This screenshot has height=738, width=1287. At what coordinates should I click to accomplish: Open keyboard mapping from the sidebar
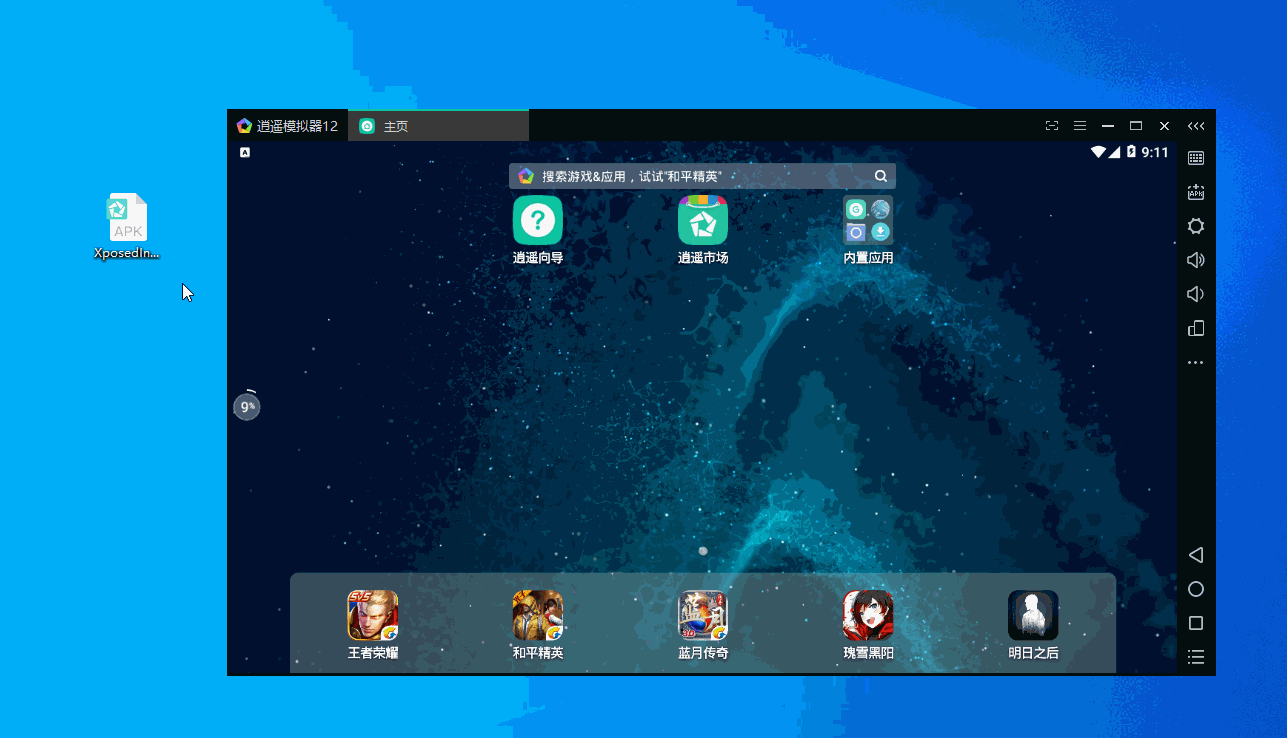pyautogui.click(x=1195, y=158)
